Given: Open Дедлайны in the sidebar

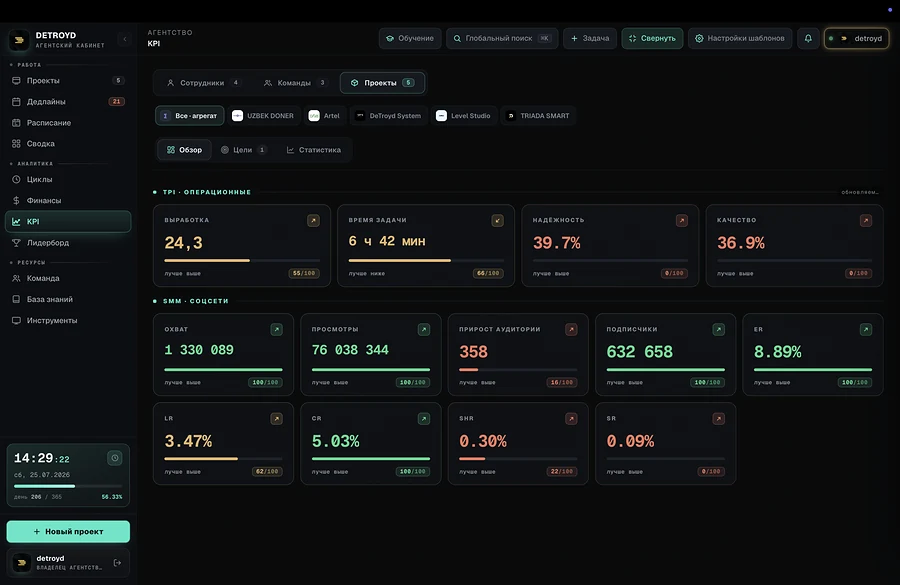Looking at the screenshot, I should (68, 102).
